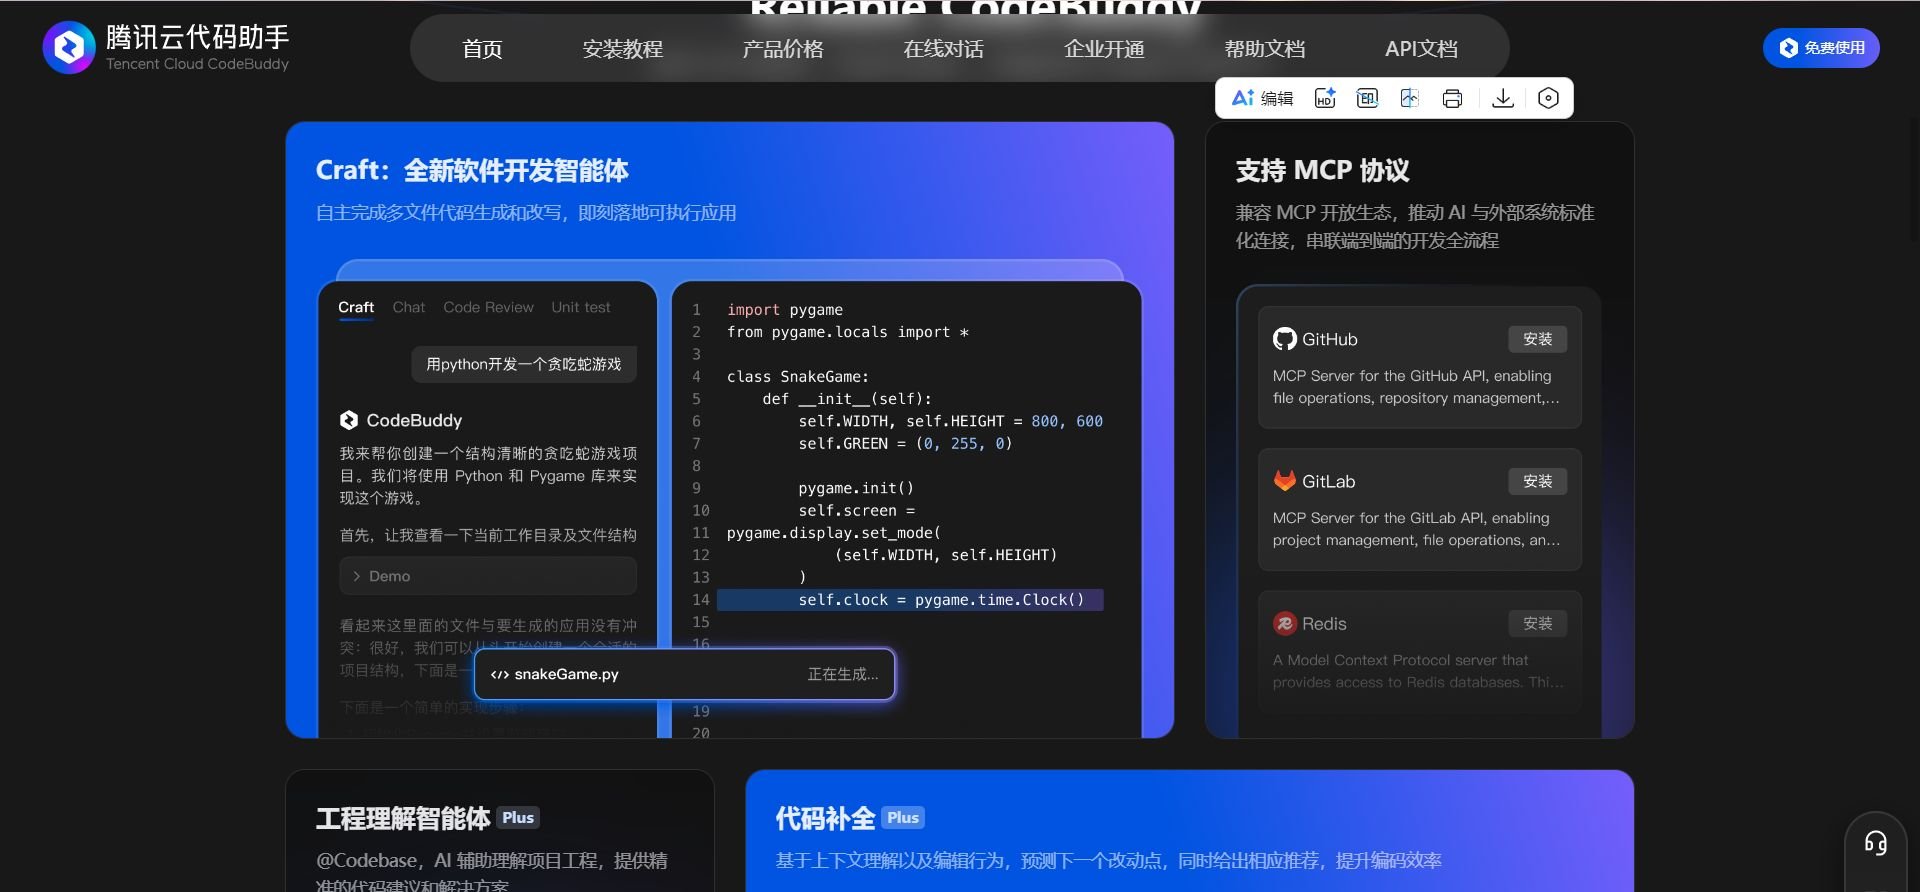Click the background removal (cutout) icon
Image resolution: width=1920 pixels, height=892 pixels.
click(x=1410, y=98)
